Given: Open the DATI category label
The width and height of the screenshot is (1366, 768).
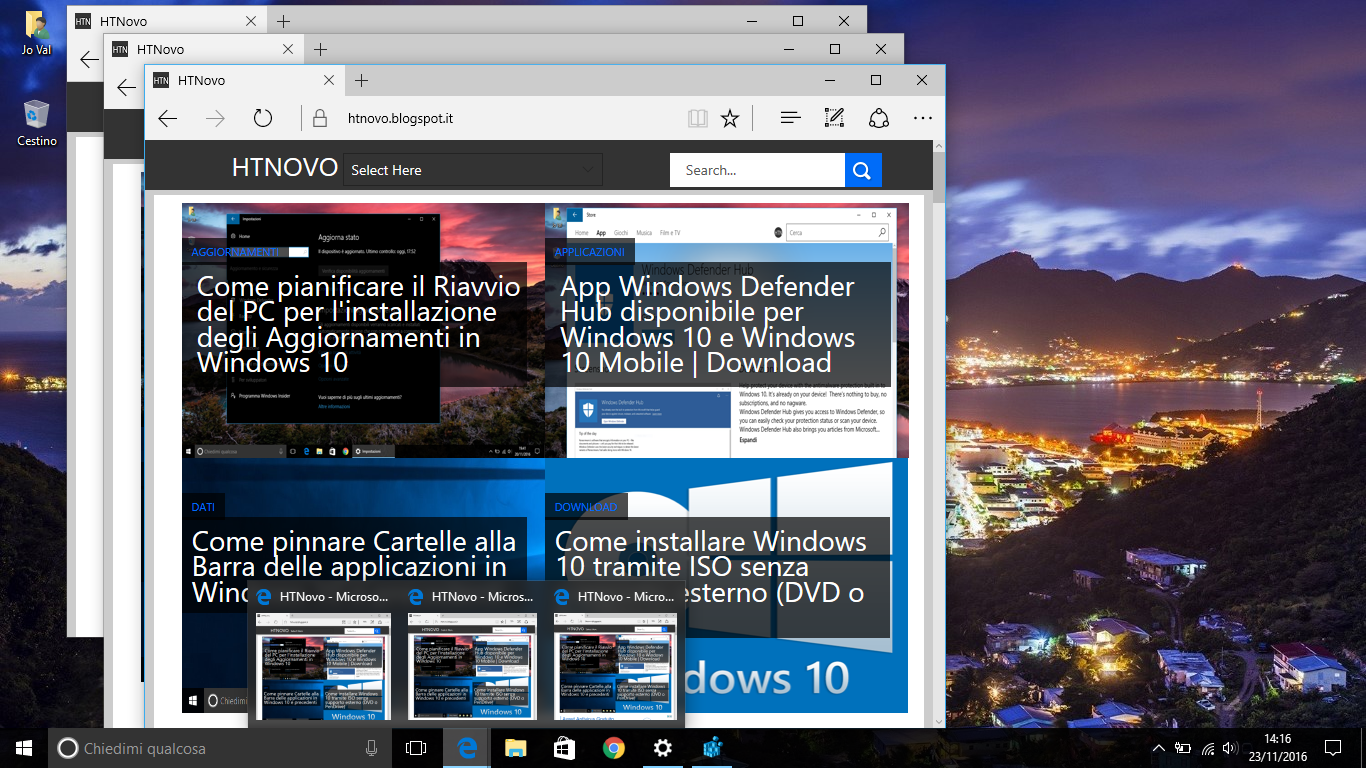Looking at the screenshot, I should point(203,507).
